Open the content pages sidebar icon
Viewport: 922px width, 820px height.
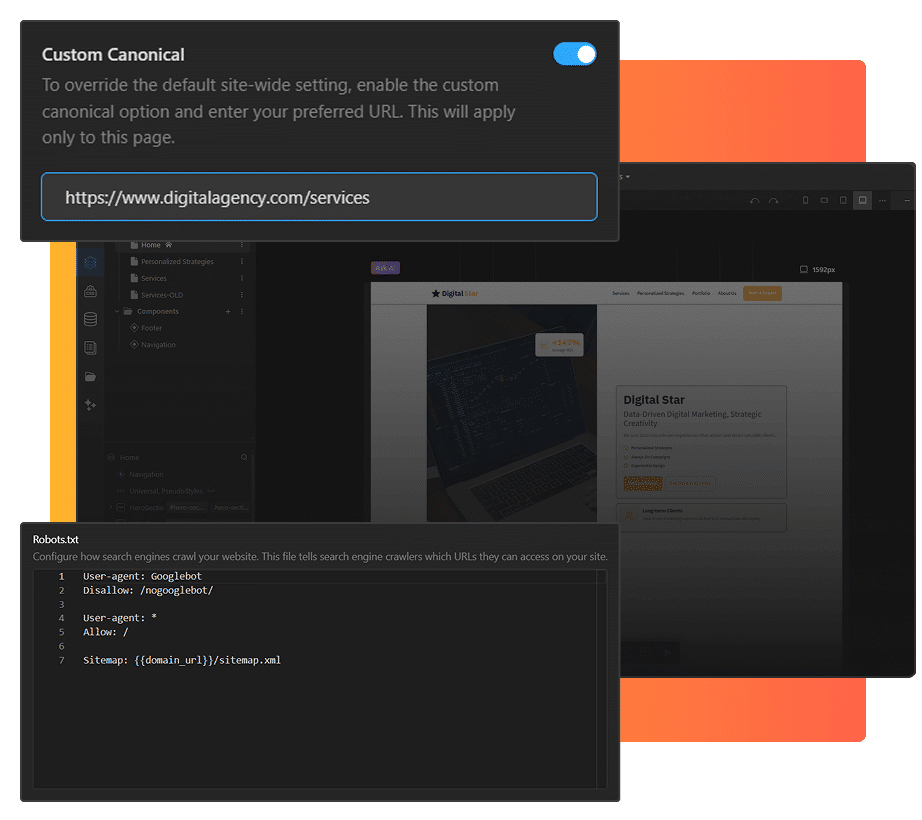coord(90,348)
